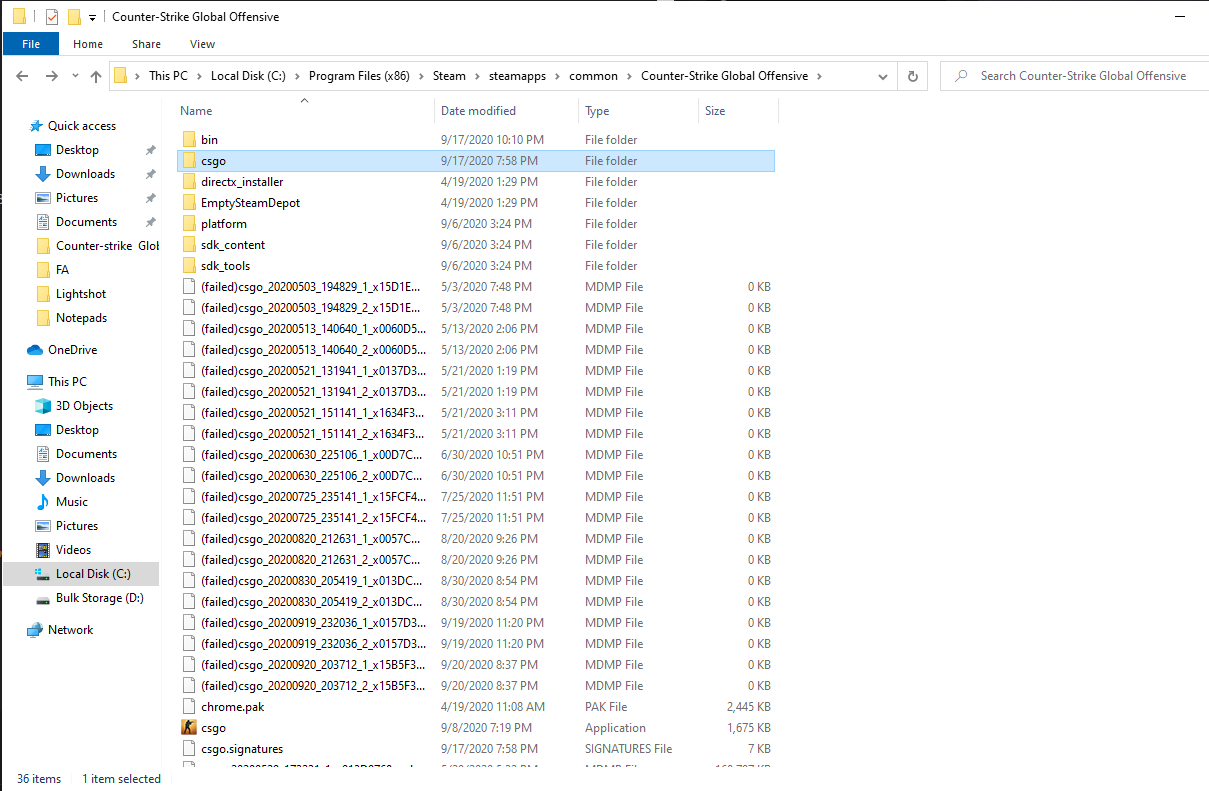Click steamapps in the address breadcrumb

517,76
